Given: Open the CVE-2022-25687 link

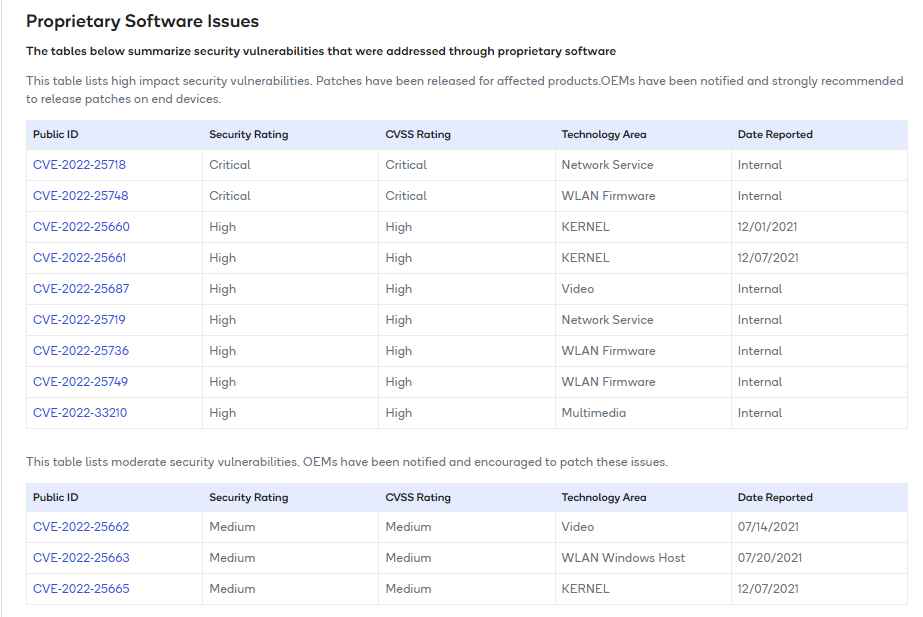Looking at the screenshot, I should click(x=81, y=288).
